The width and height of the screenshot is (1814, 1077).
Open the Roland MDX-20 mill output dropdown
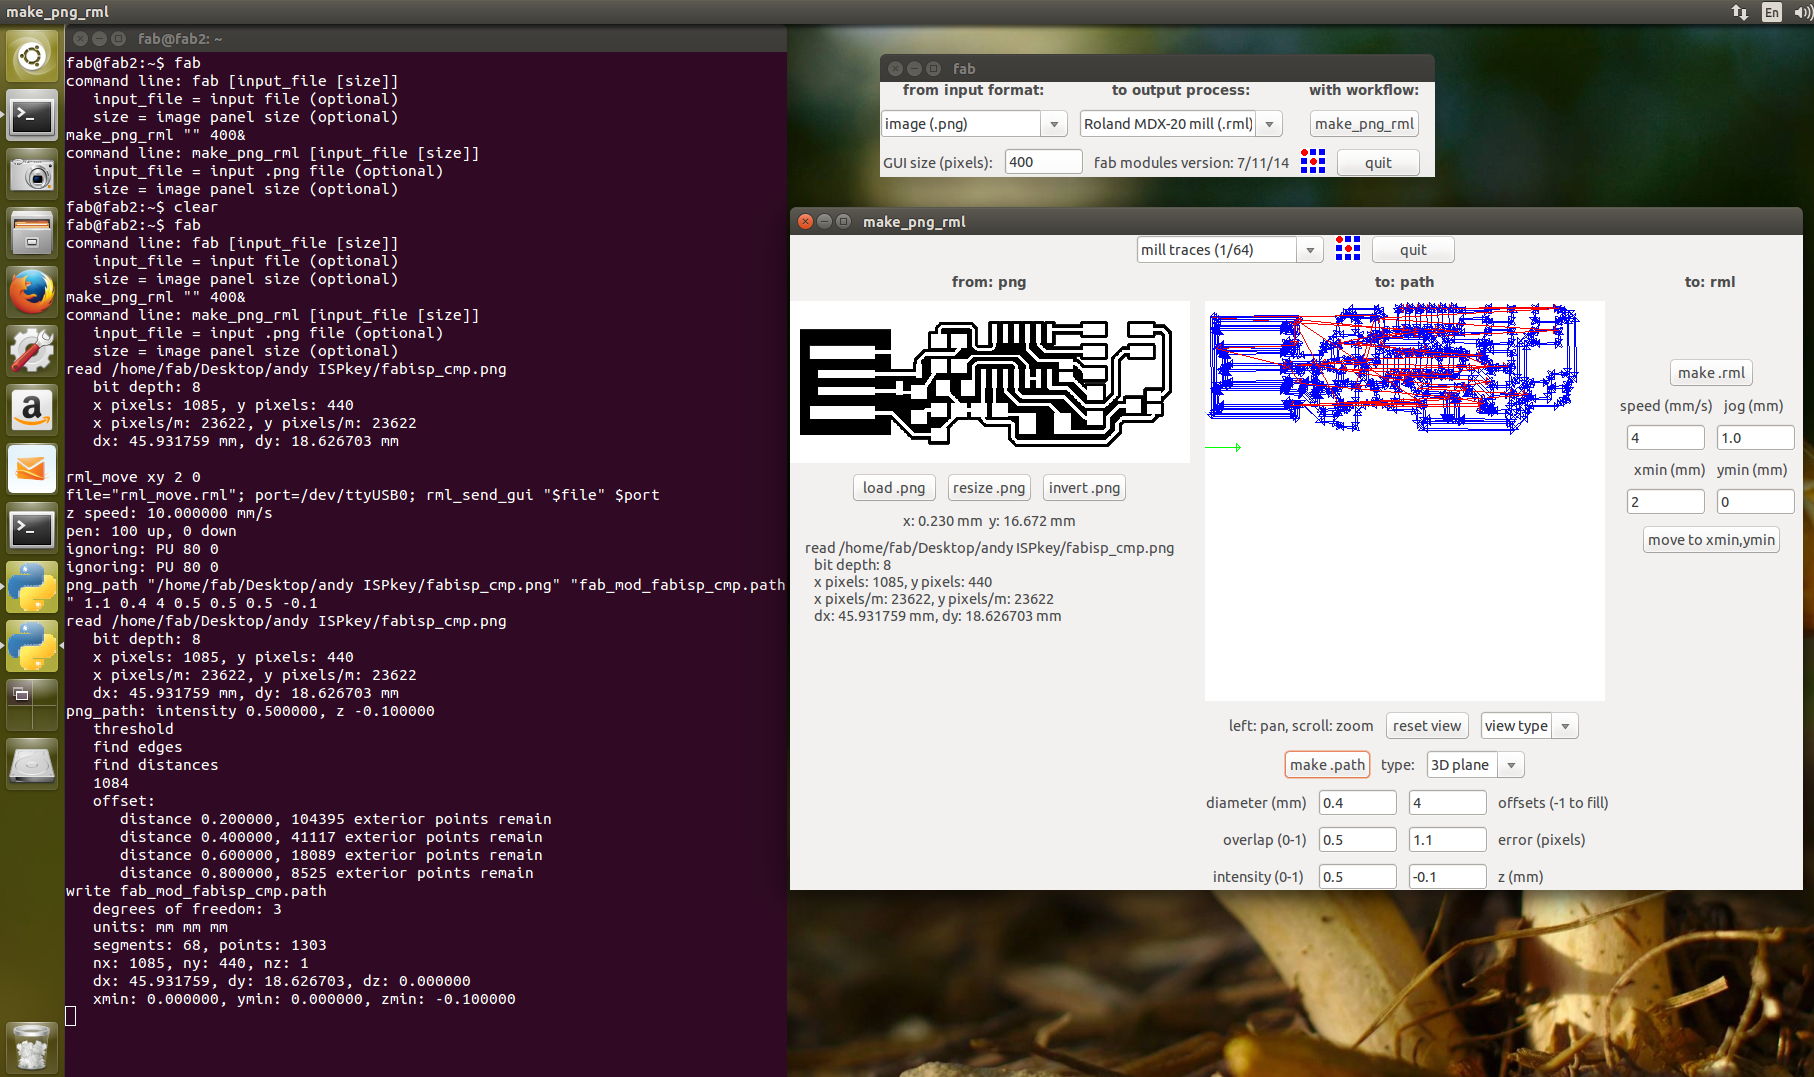click(1269, 124)
